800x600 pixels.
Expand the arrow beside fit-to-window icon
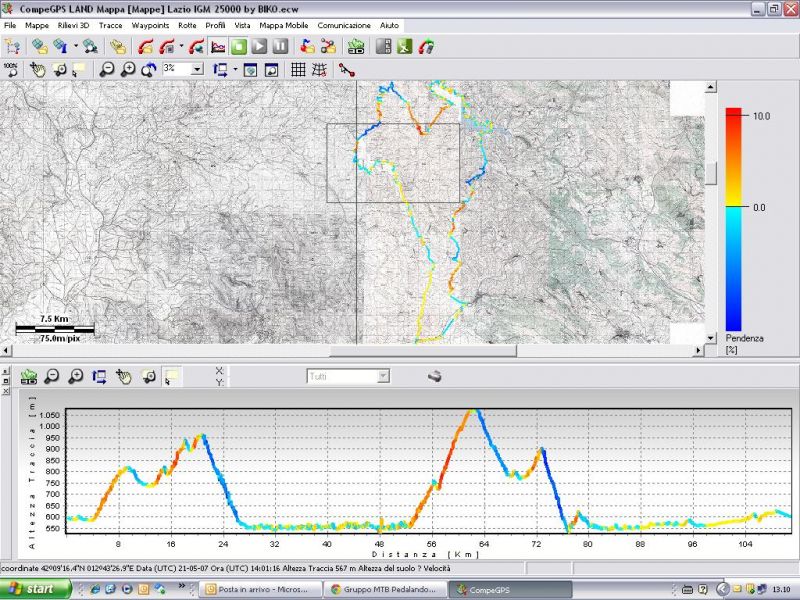[235, 69]
